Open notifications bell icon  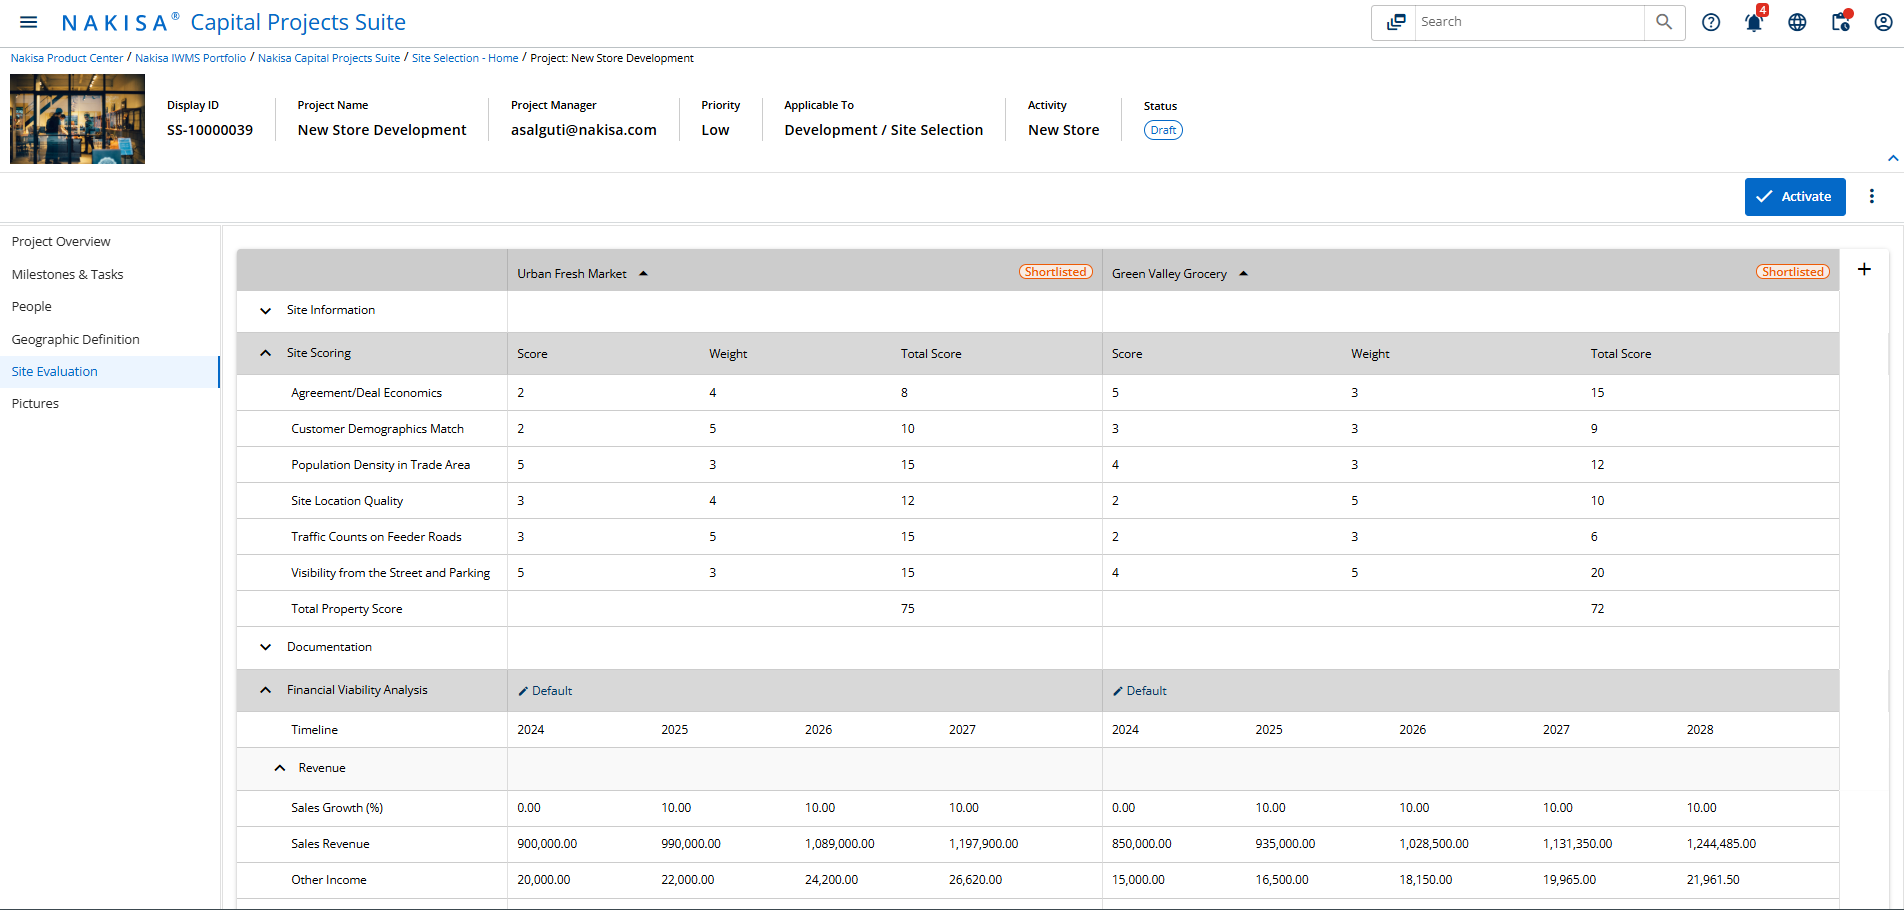click(x=1754, y=22)
